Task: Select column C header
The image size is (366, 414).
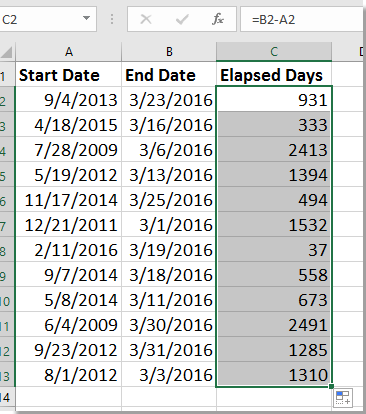Action: [274, 52]
